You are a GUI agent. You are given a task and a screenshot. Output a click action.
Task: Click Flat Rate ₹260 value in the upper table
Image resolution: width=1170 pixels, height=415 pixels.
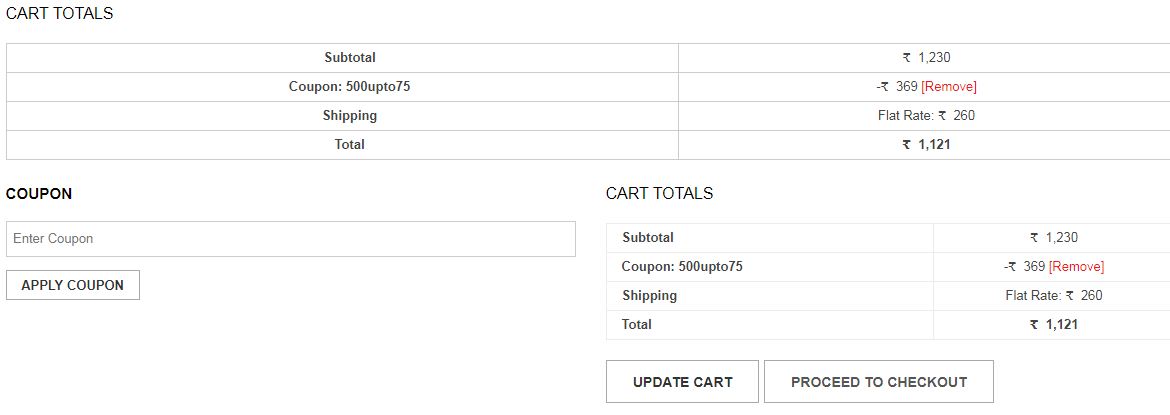(926, 116)
